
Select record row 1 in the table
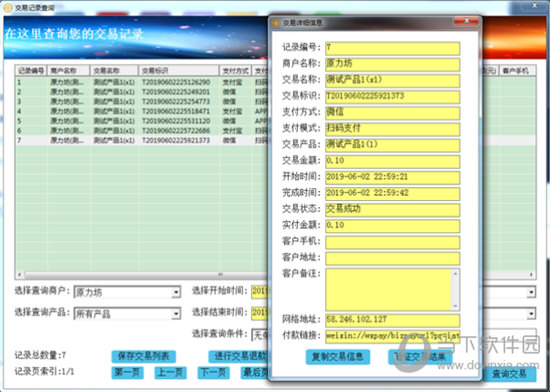(x=142, y=82)
